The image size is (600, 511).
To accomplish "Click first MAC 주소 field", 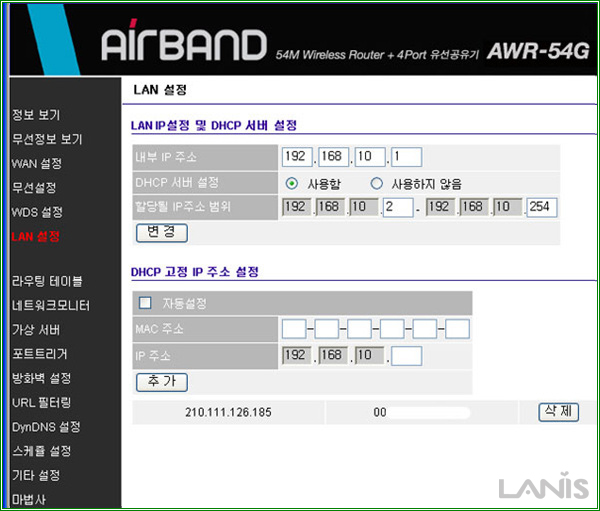I will [294, 329].
